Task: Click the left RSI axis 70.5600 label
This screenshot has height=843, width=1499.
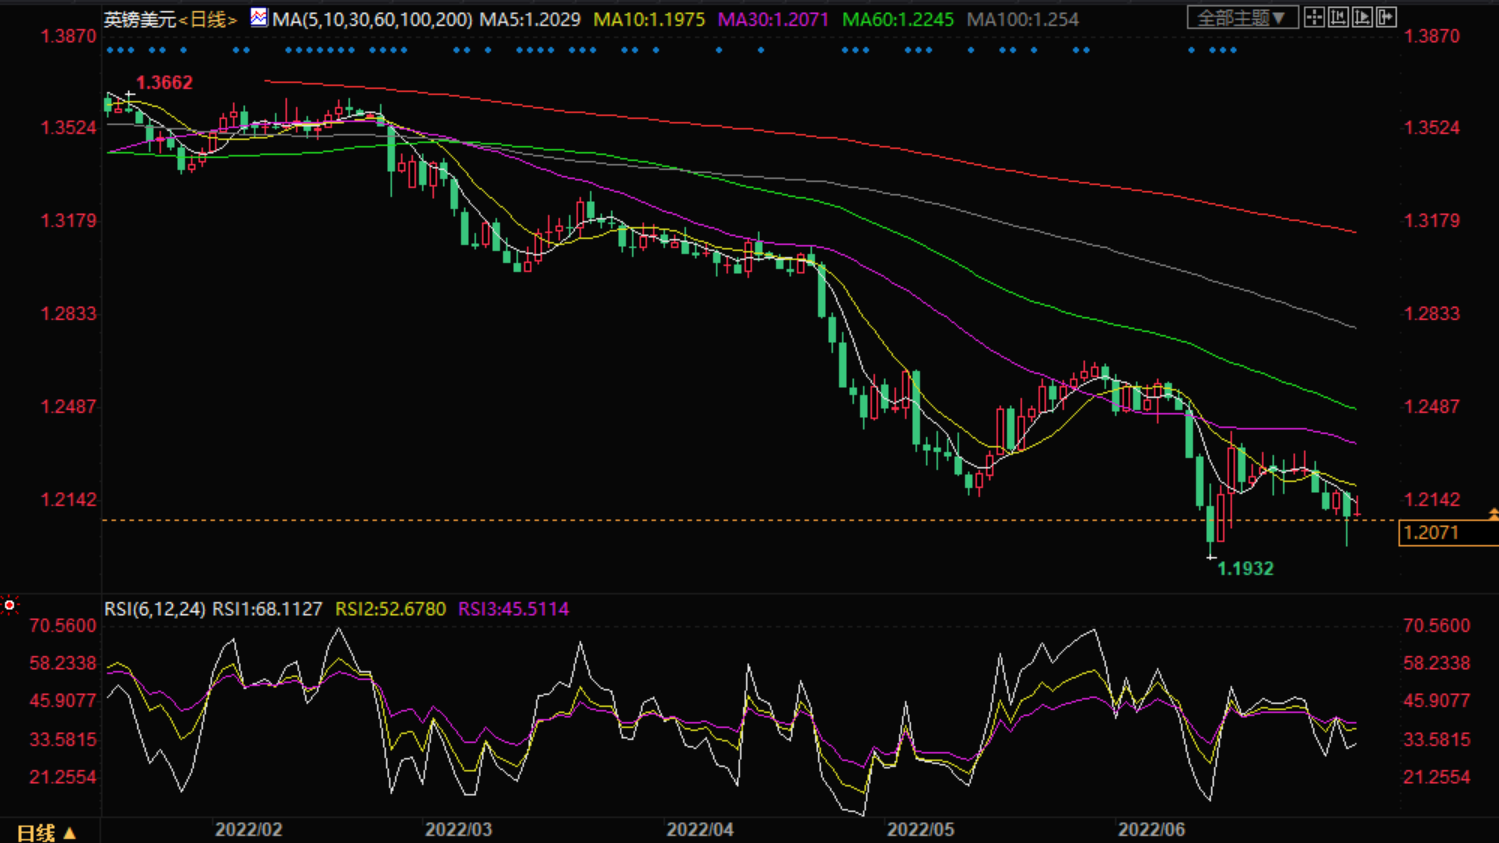Action: click(x=63, y=626)
